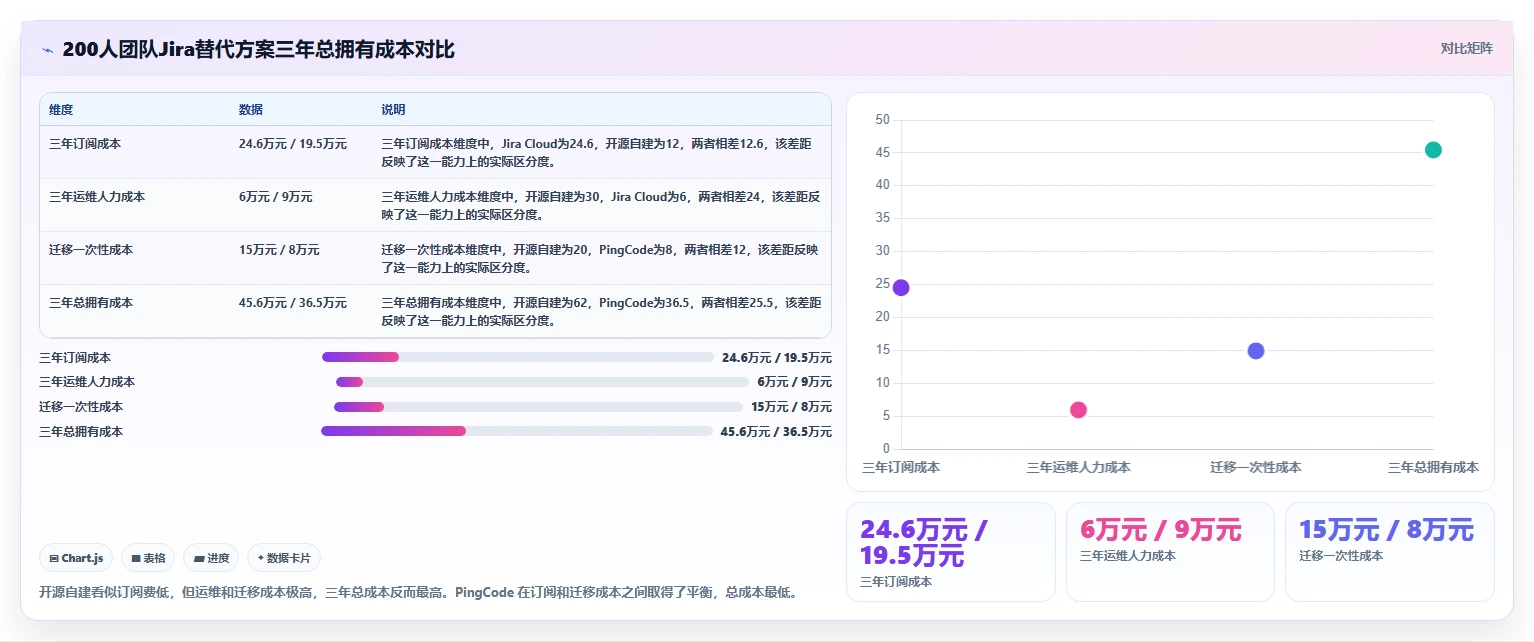Click the Chart.js chip
Screen dimensions: 1534x642
click(x=77, y=558)
